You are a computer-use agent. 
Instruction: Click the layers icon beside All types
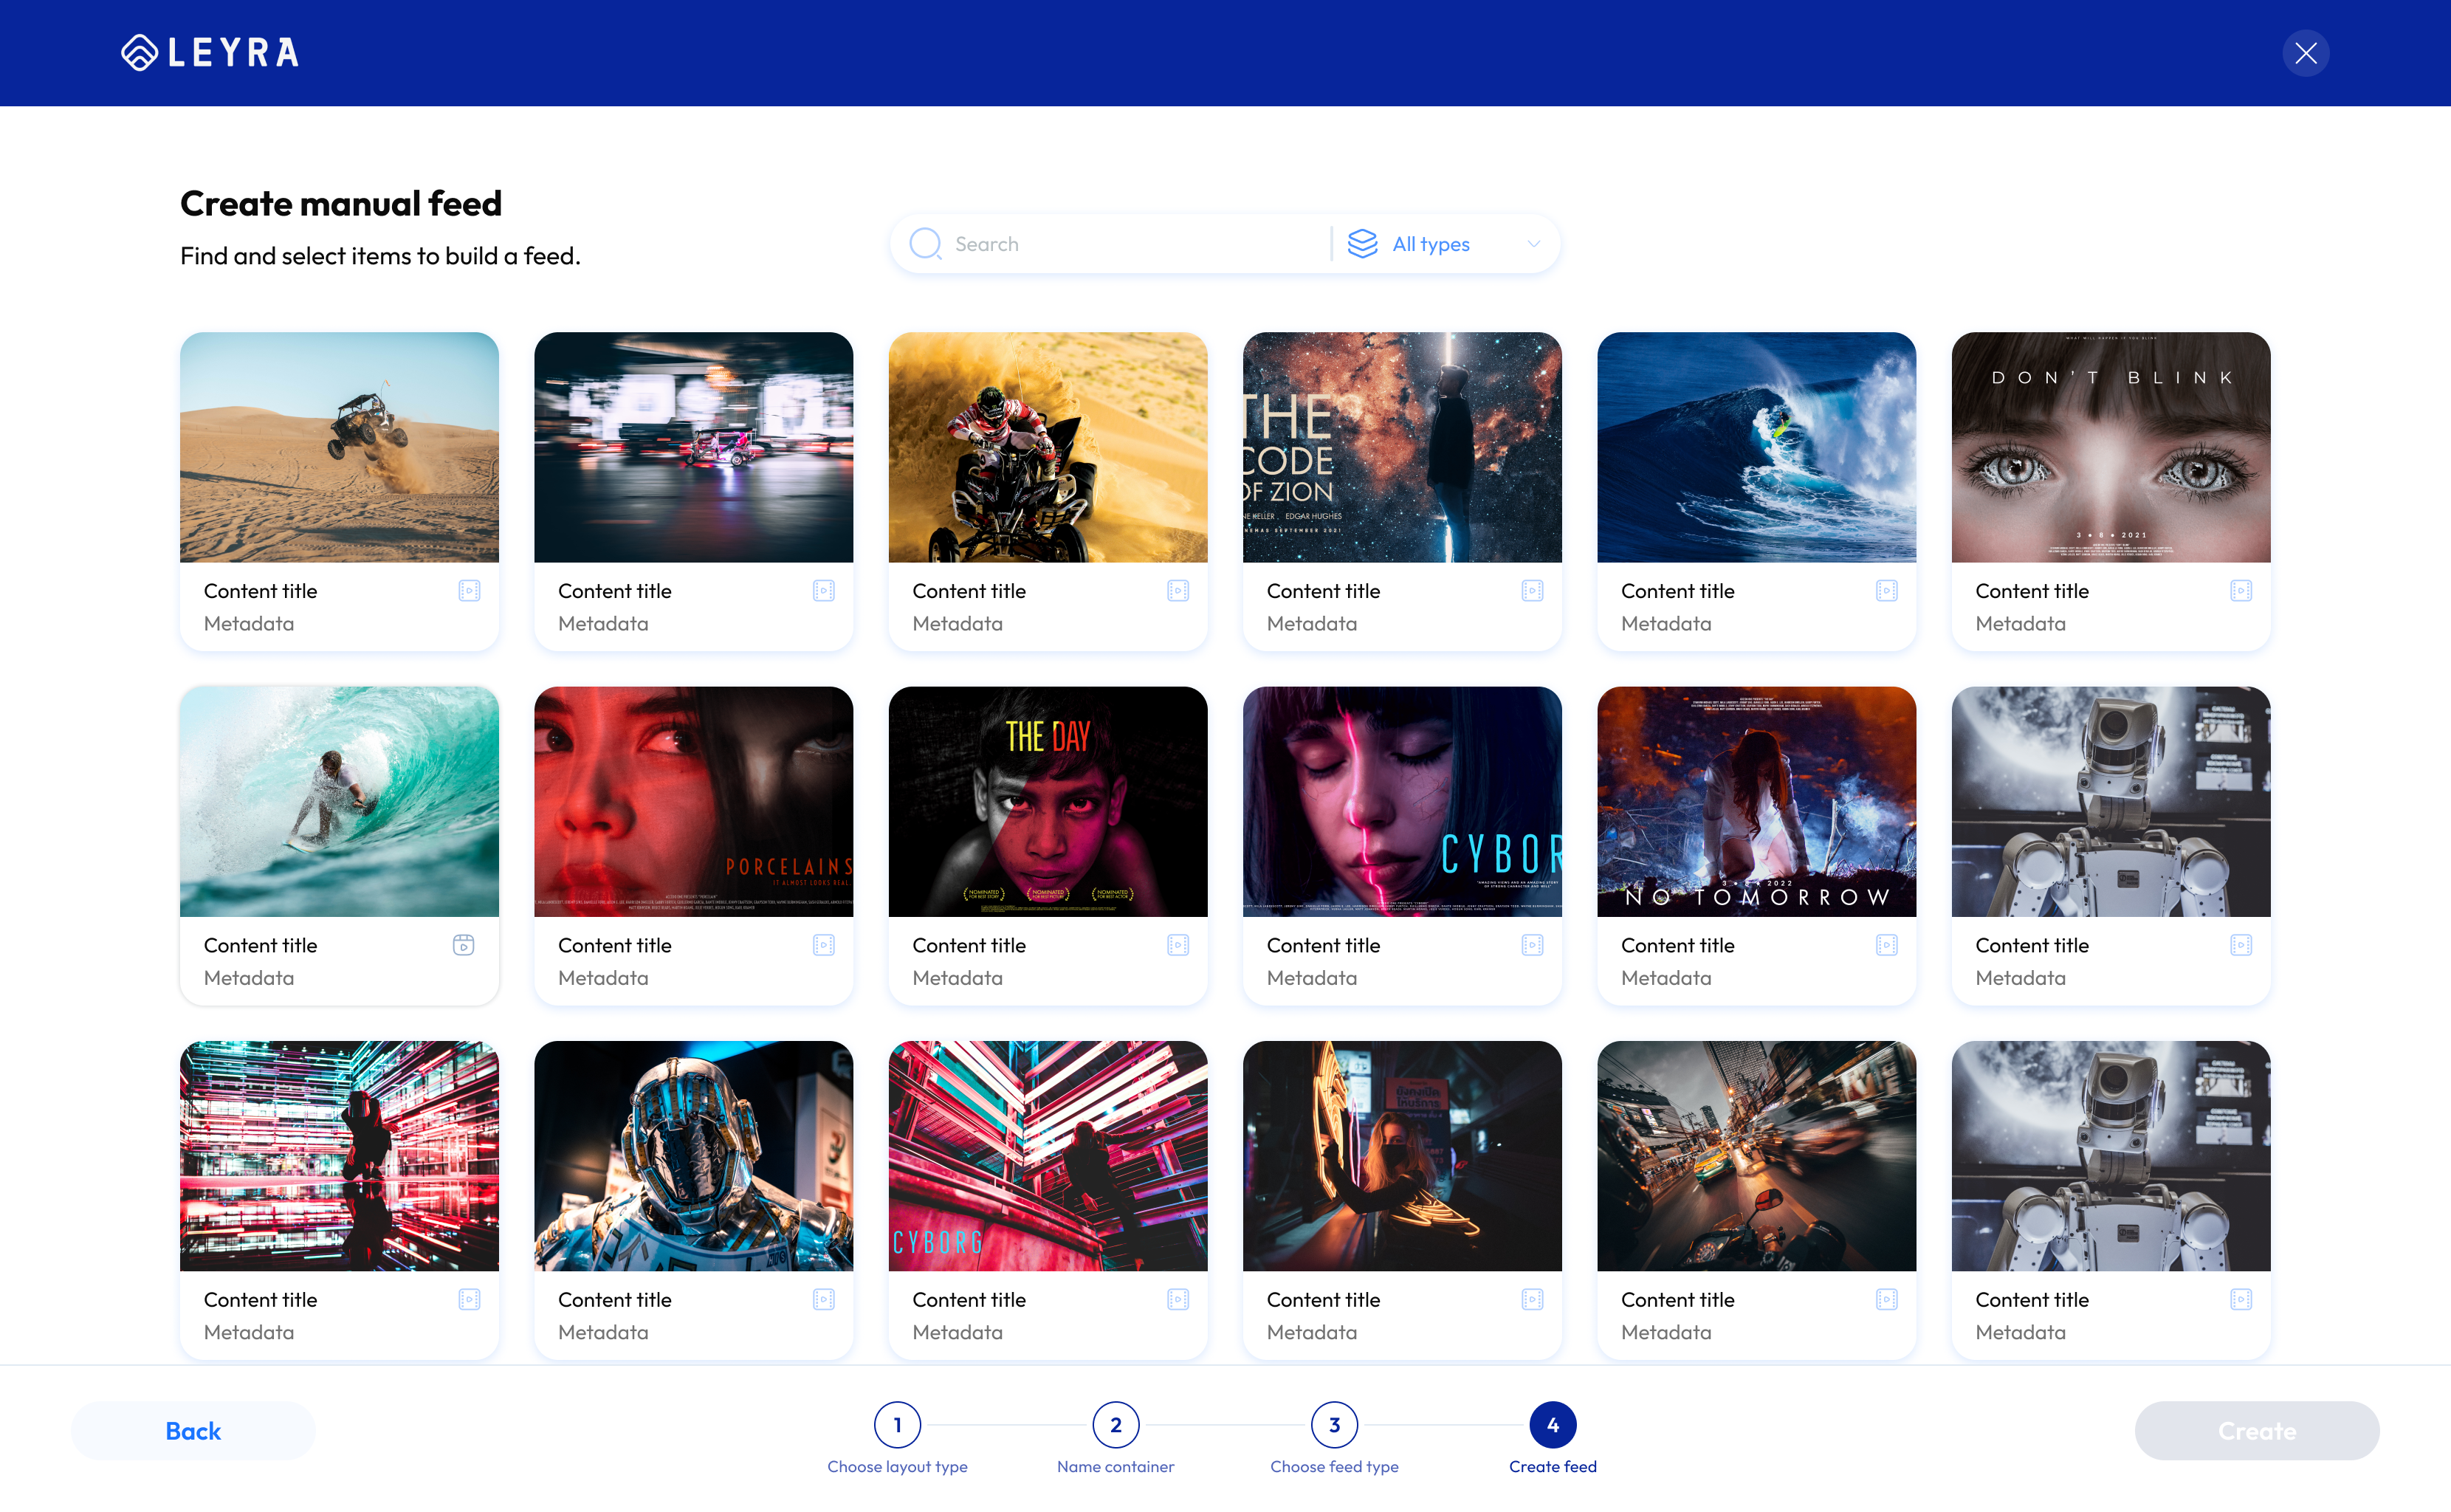[1362, 244]
